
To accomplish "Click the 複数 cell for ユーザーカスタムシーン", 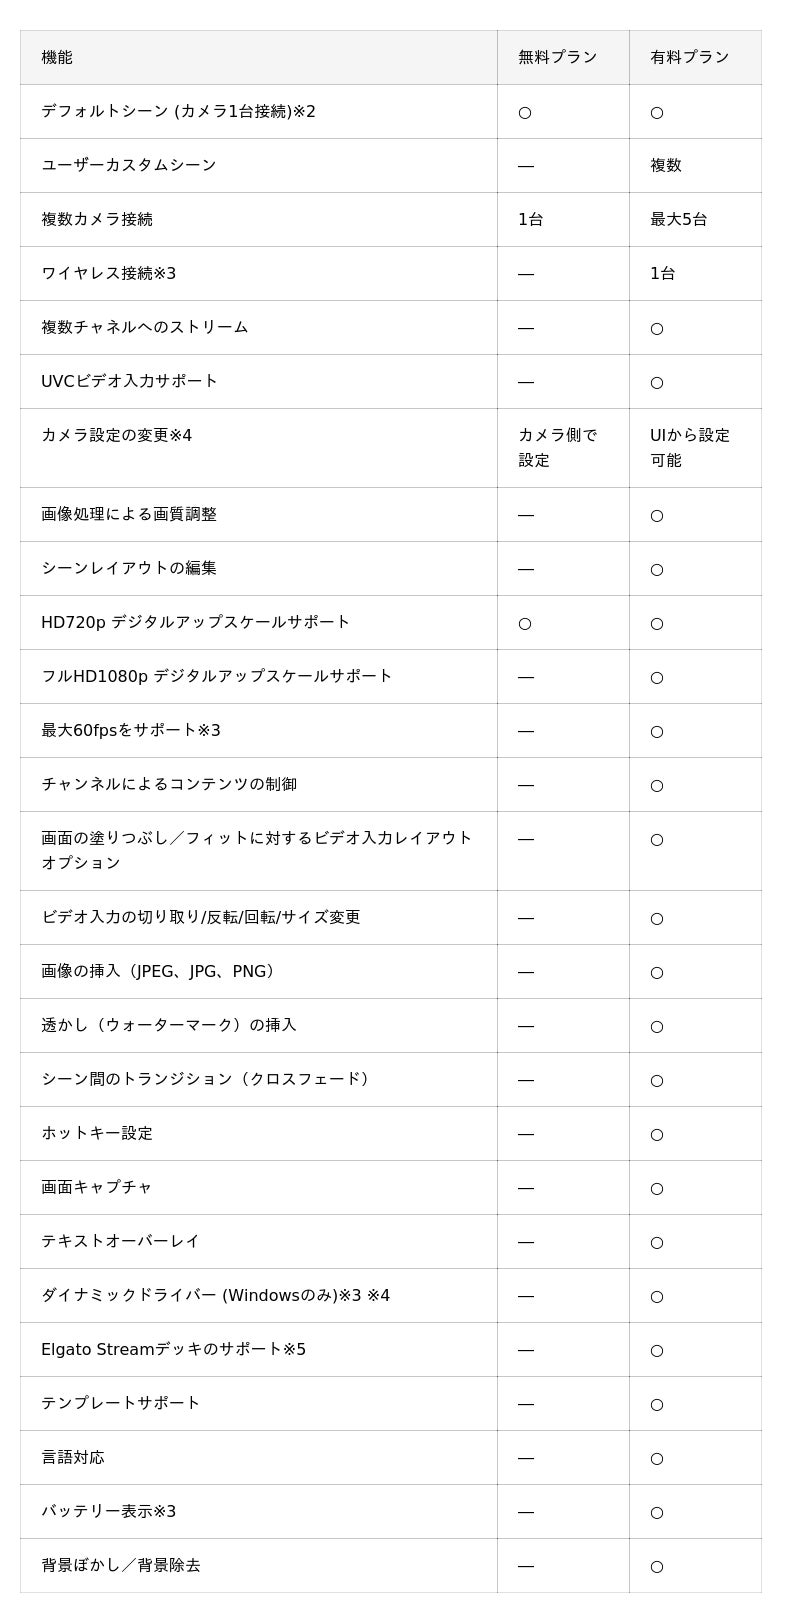I will pyautogui.click(x=666, y=166).
